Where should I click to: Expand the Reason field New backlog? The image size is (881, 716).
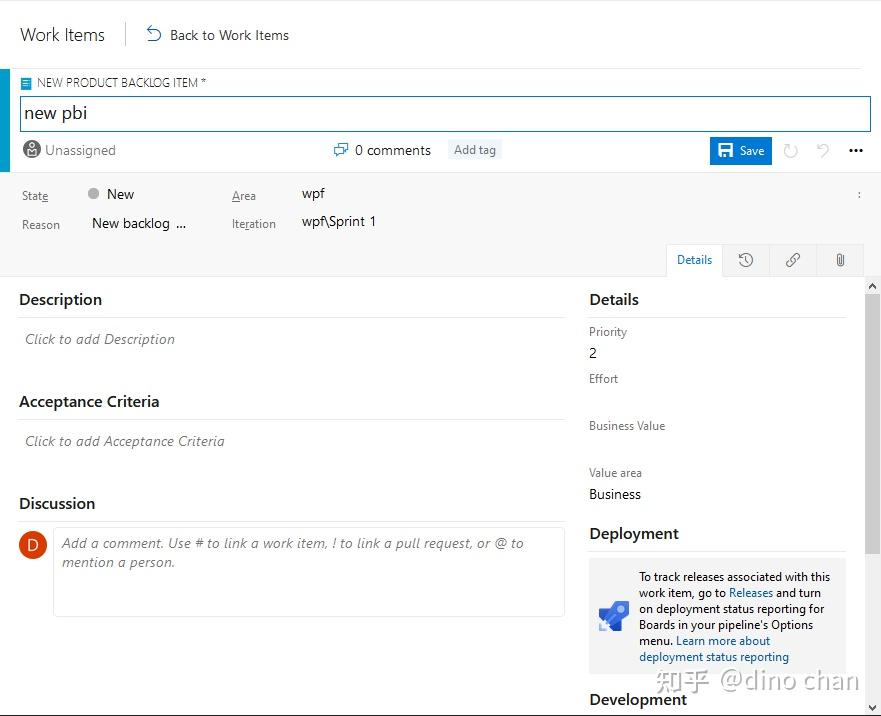click(x=138, y=223)
